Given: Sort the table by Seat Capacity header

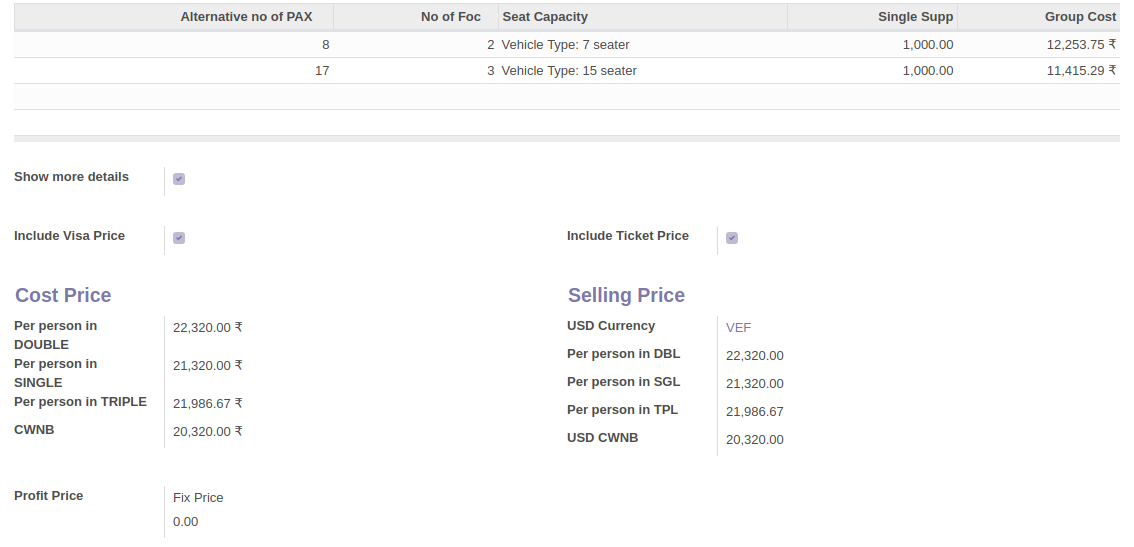Looking at the screenshot, I should (545, 17).
